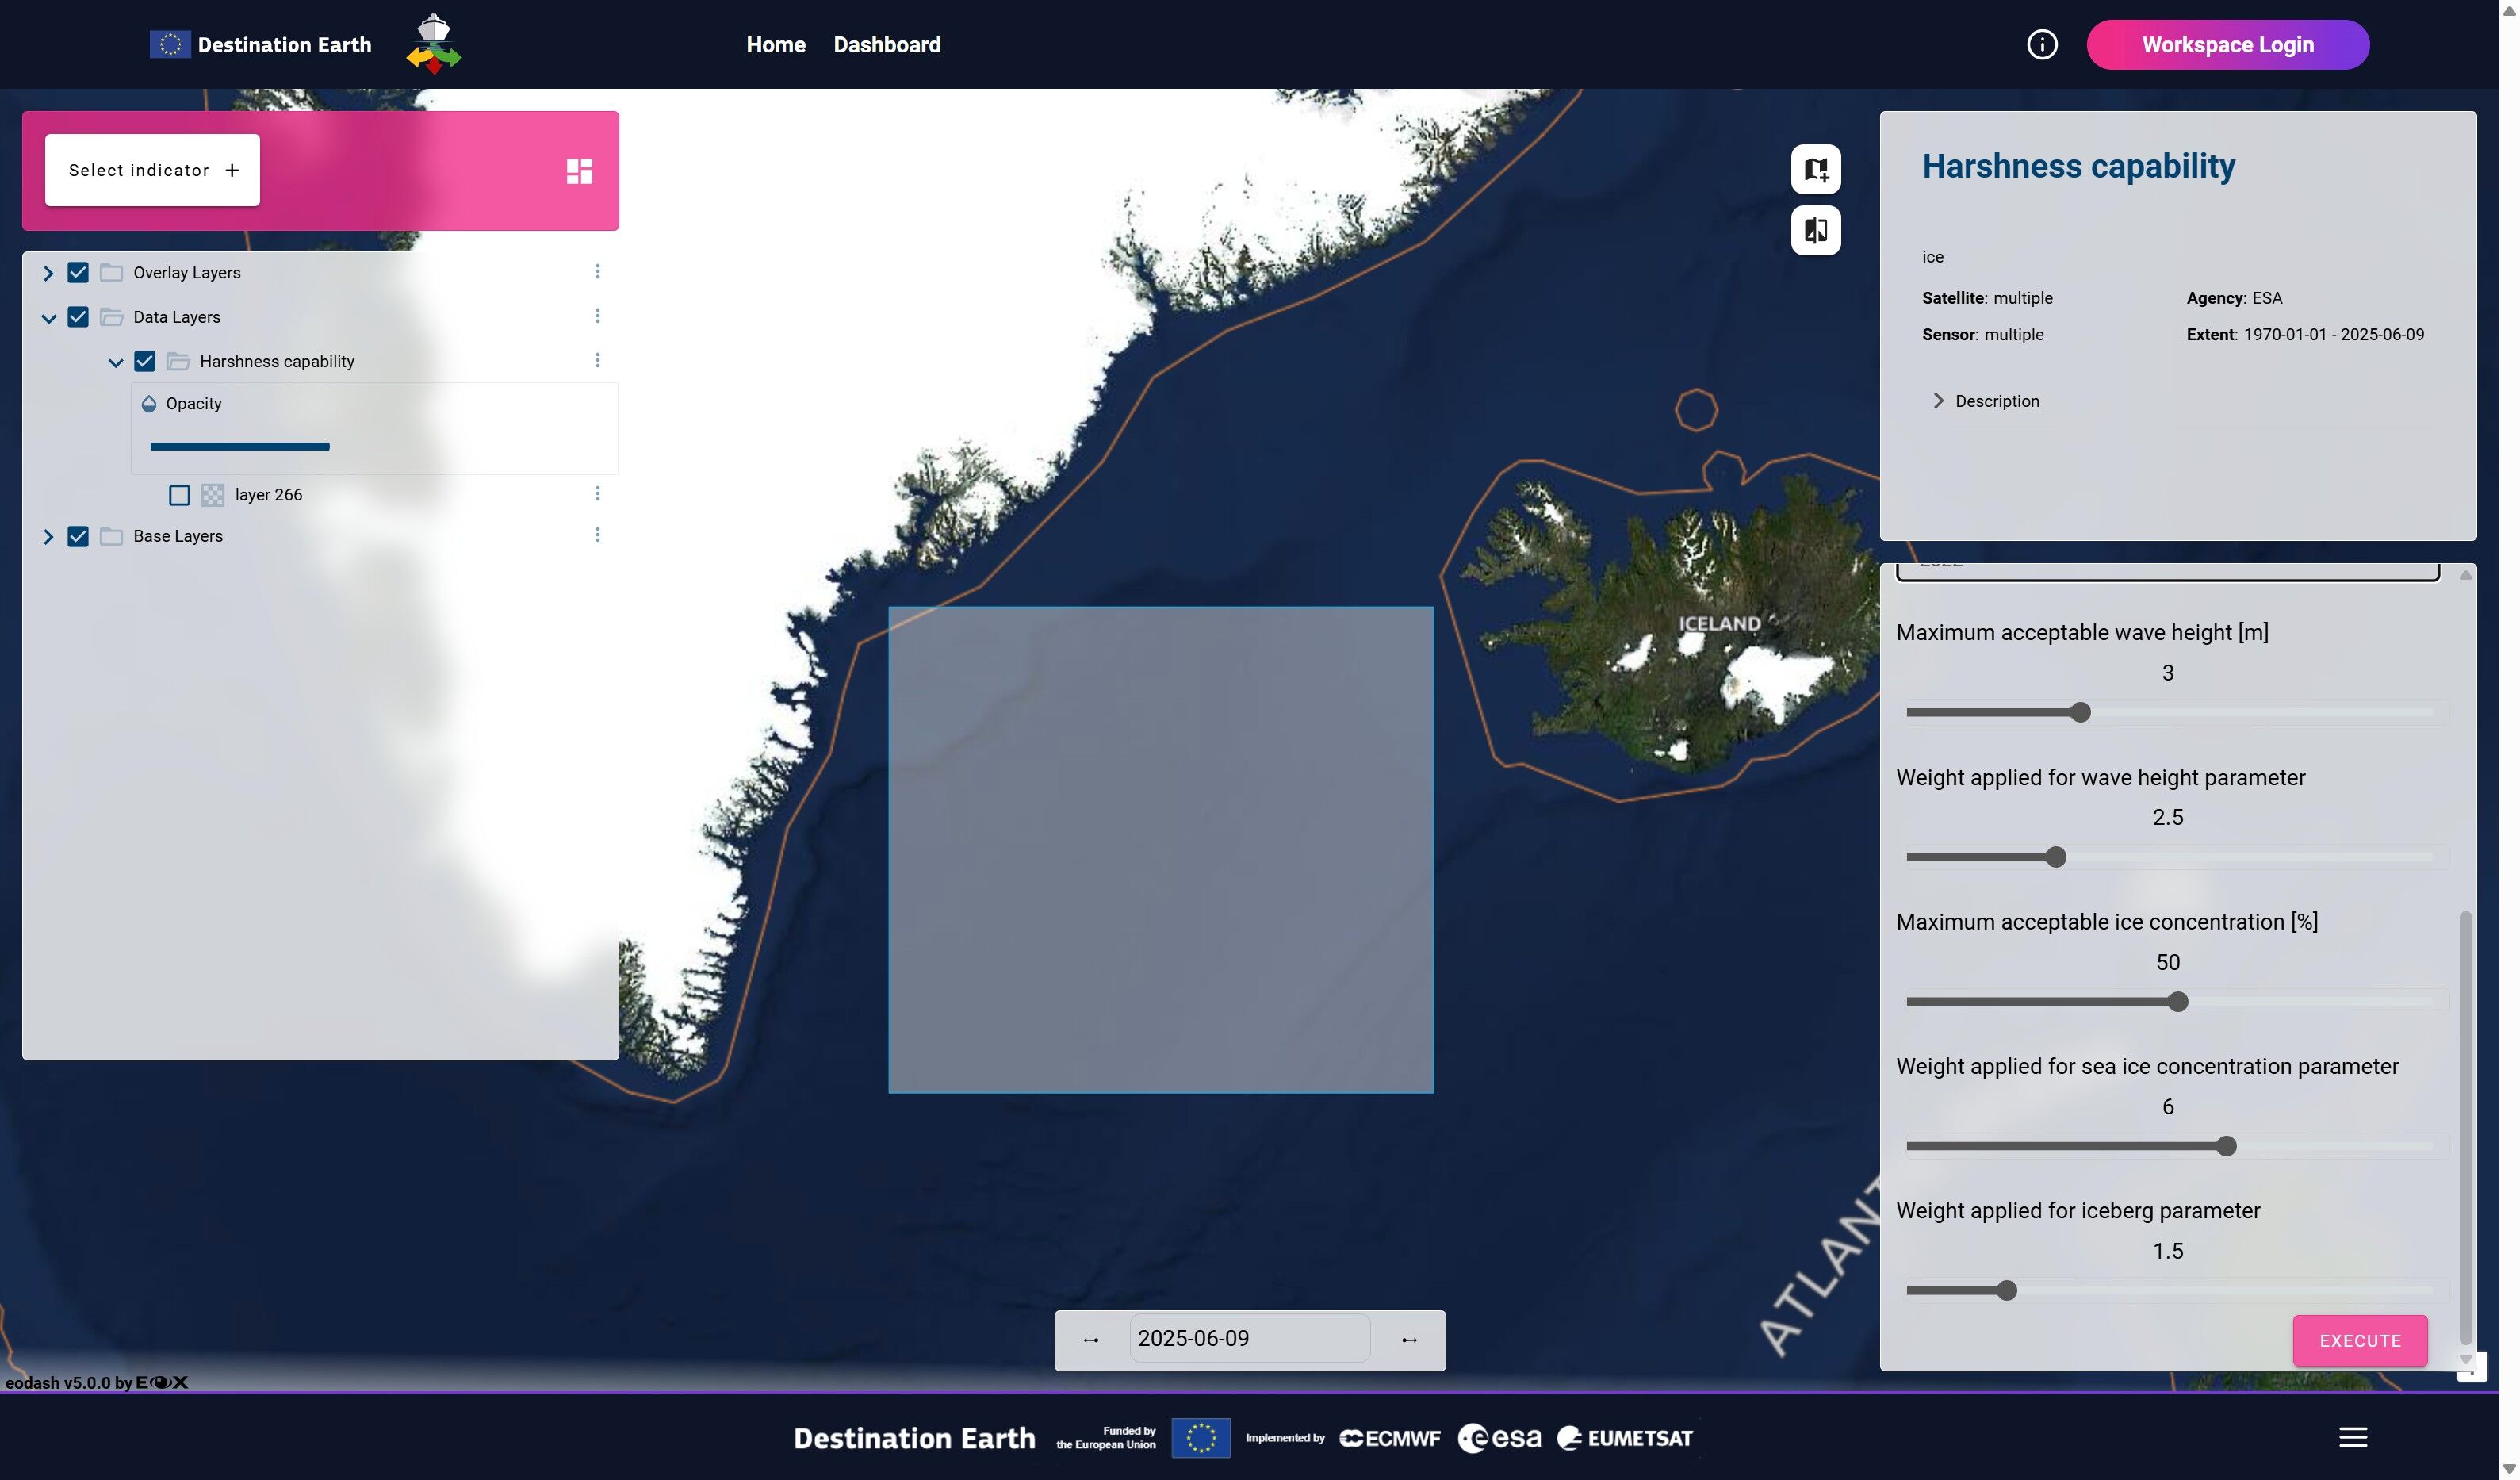
Task: Click the Workspace Login button
Action: 2227,45
